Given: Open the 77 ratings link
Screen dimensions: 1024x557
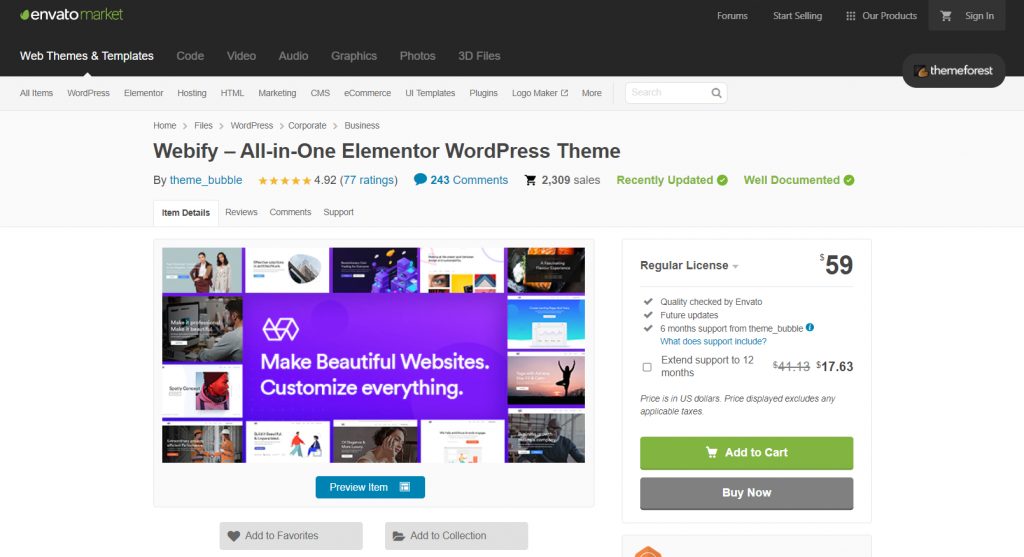Looking at the screenshot, I should pos(369,180).
